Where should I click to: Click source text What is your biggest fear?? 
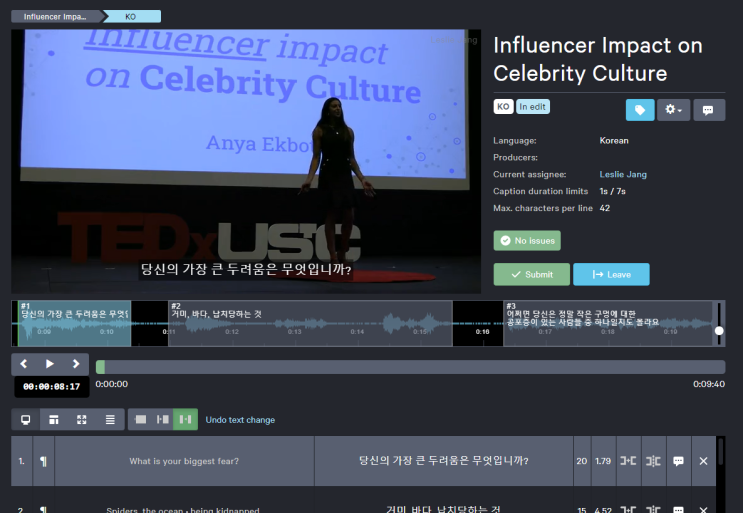click(x=184, y=461)
